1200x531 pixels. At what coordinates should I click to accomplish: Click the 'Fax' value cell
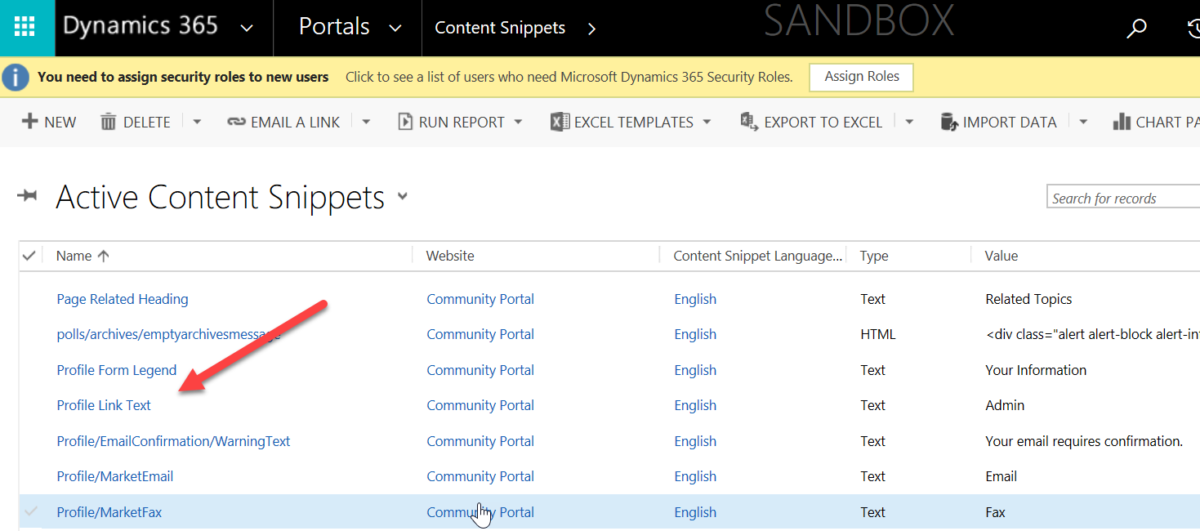(x=997, y=512)
